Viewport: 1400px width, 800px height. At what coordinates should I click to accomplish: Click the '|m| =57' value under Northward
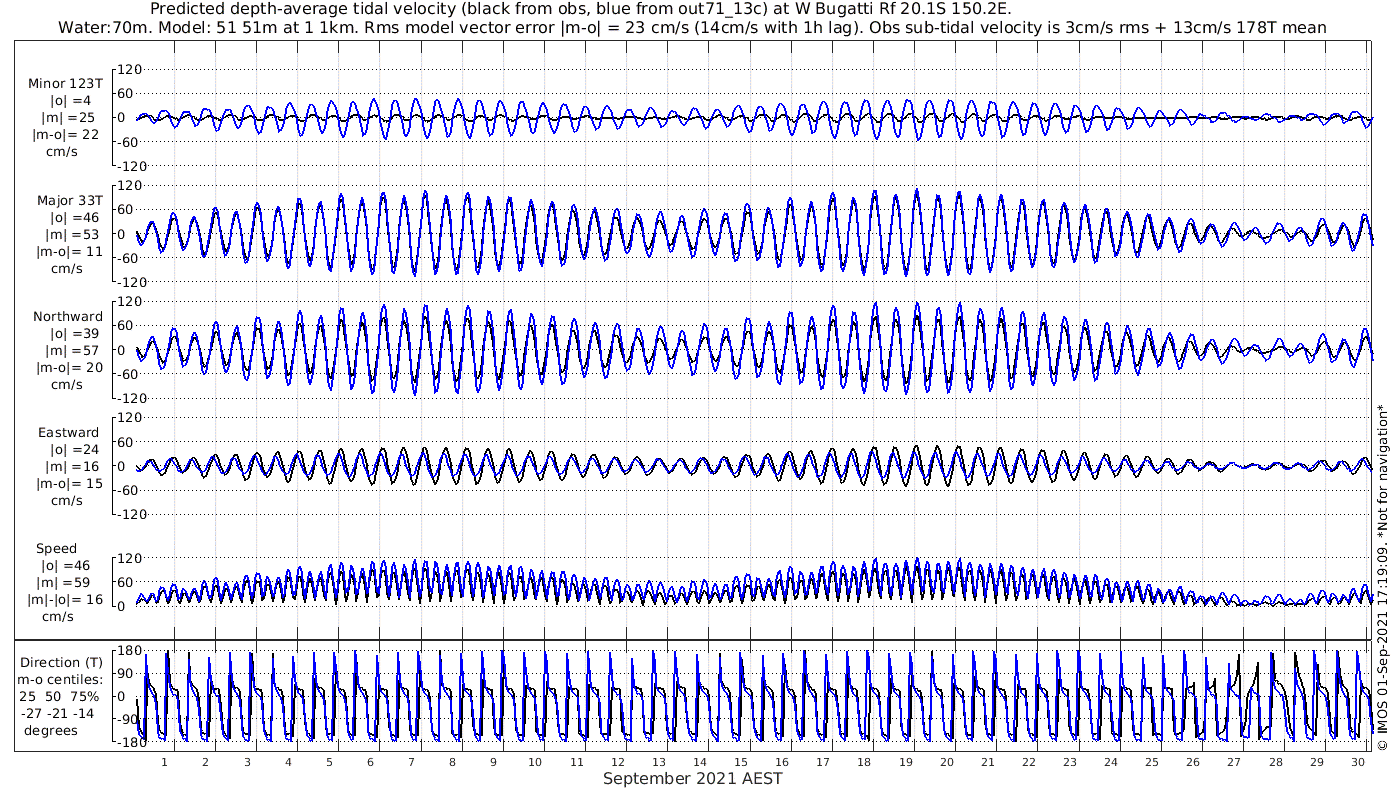(72, 351)
